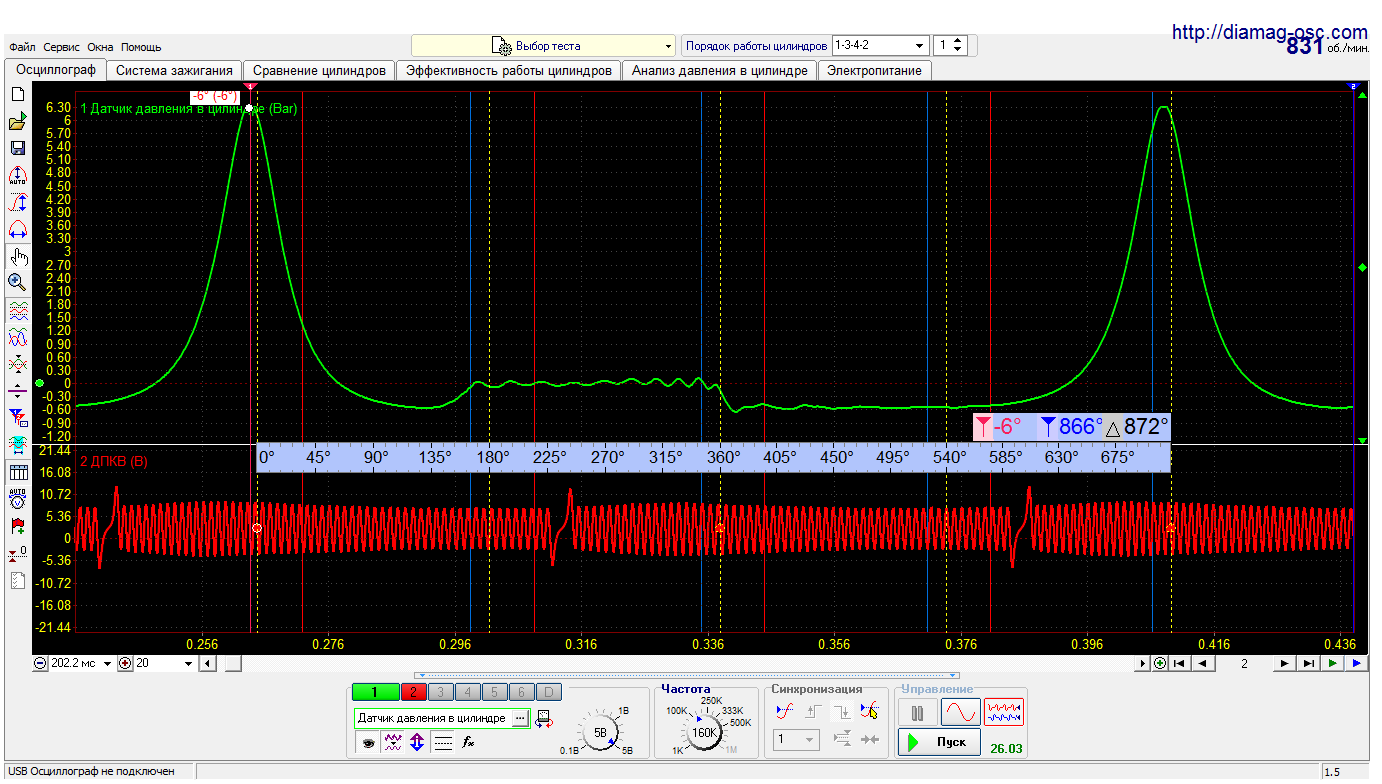Open the notes checklist icon
This screenshot has height=784, width=1382.
point(17,580)
